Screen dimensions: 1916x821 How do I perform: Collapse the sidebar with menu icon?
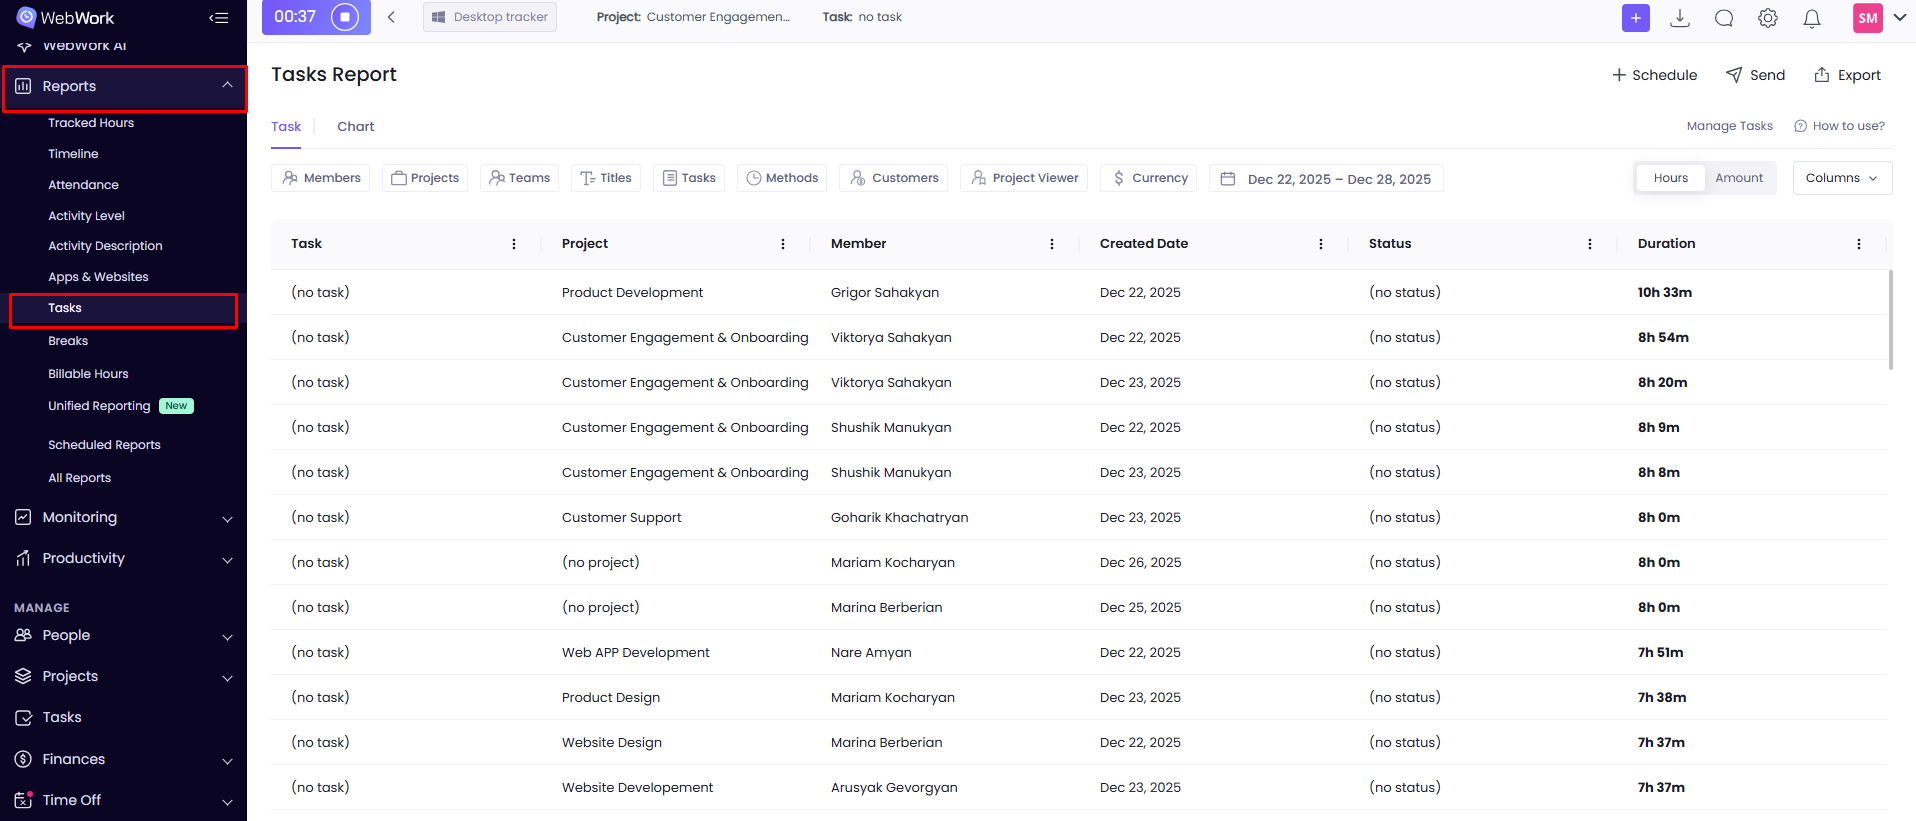coord(218,18)
